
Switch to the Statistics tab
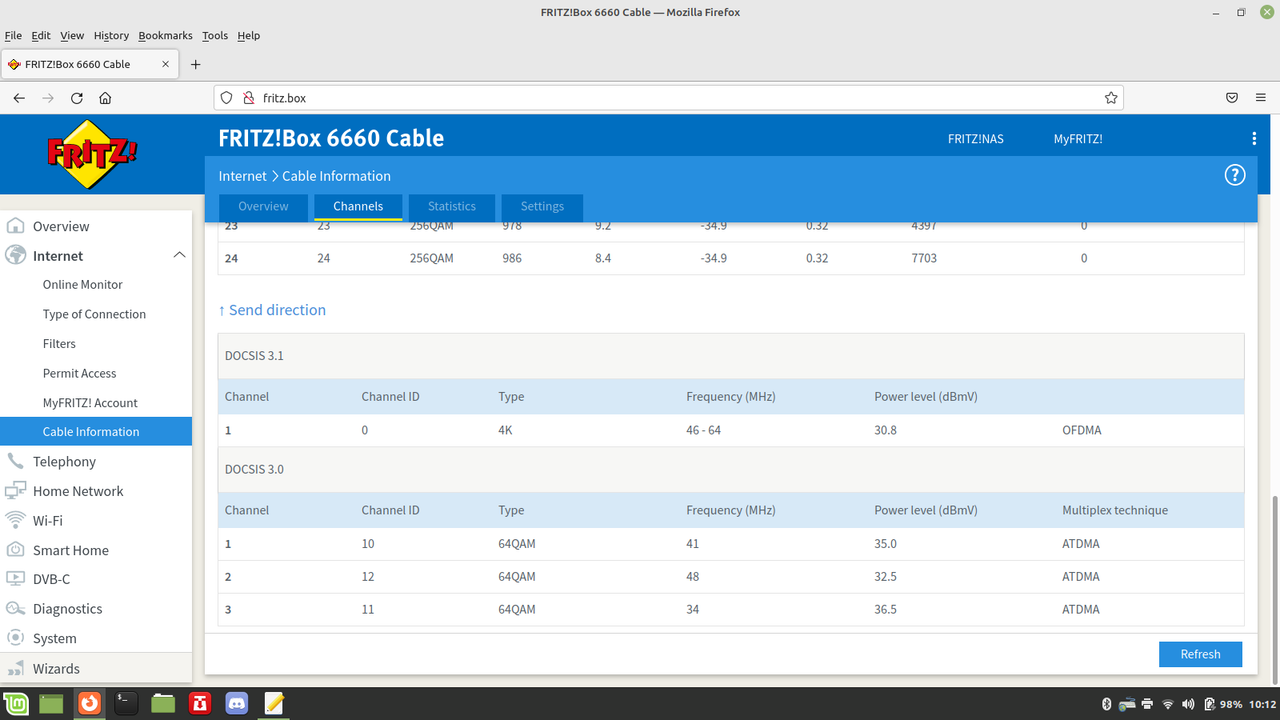(x=452, y=206)
